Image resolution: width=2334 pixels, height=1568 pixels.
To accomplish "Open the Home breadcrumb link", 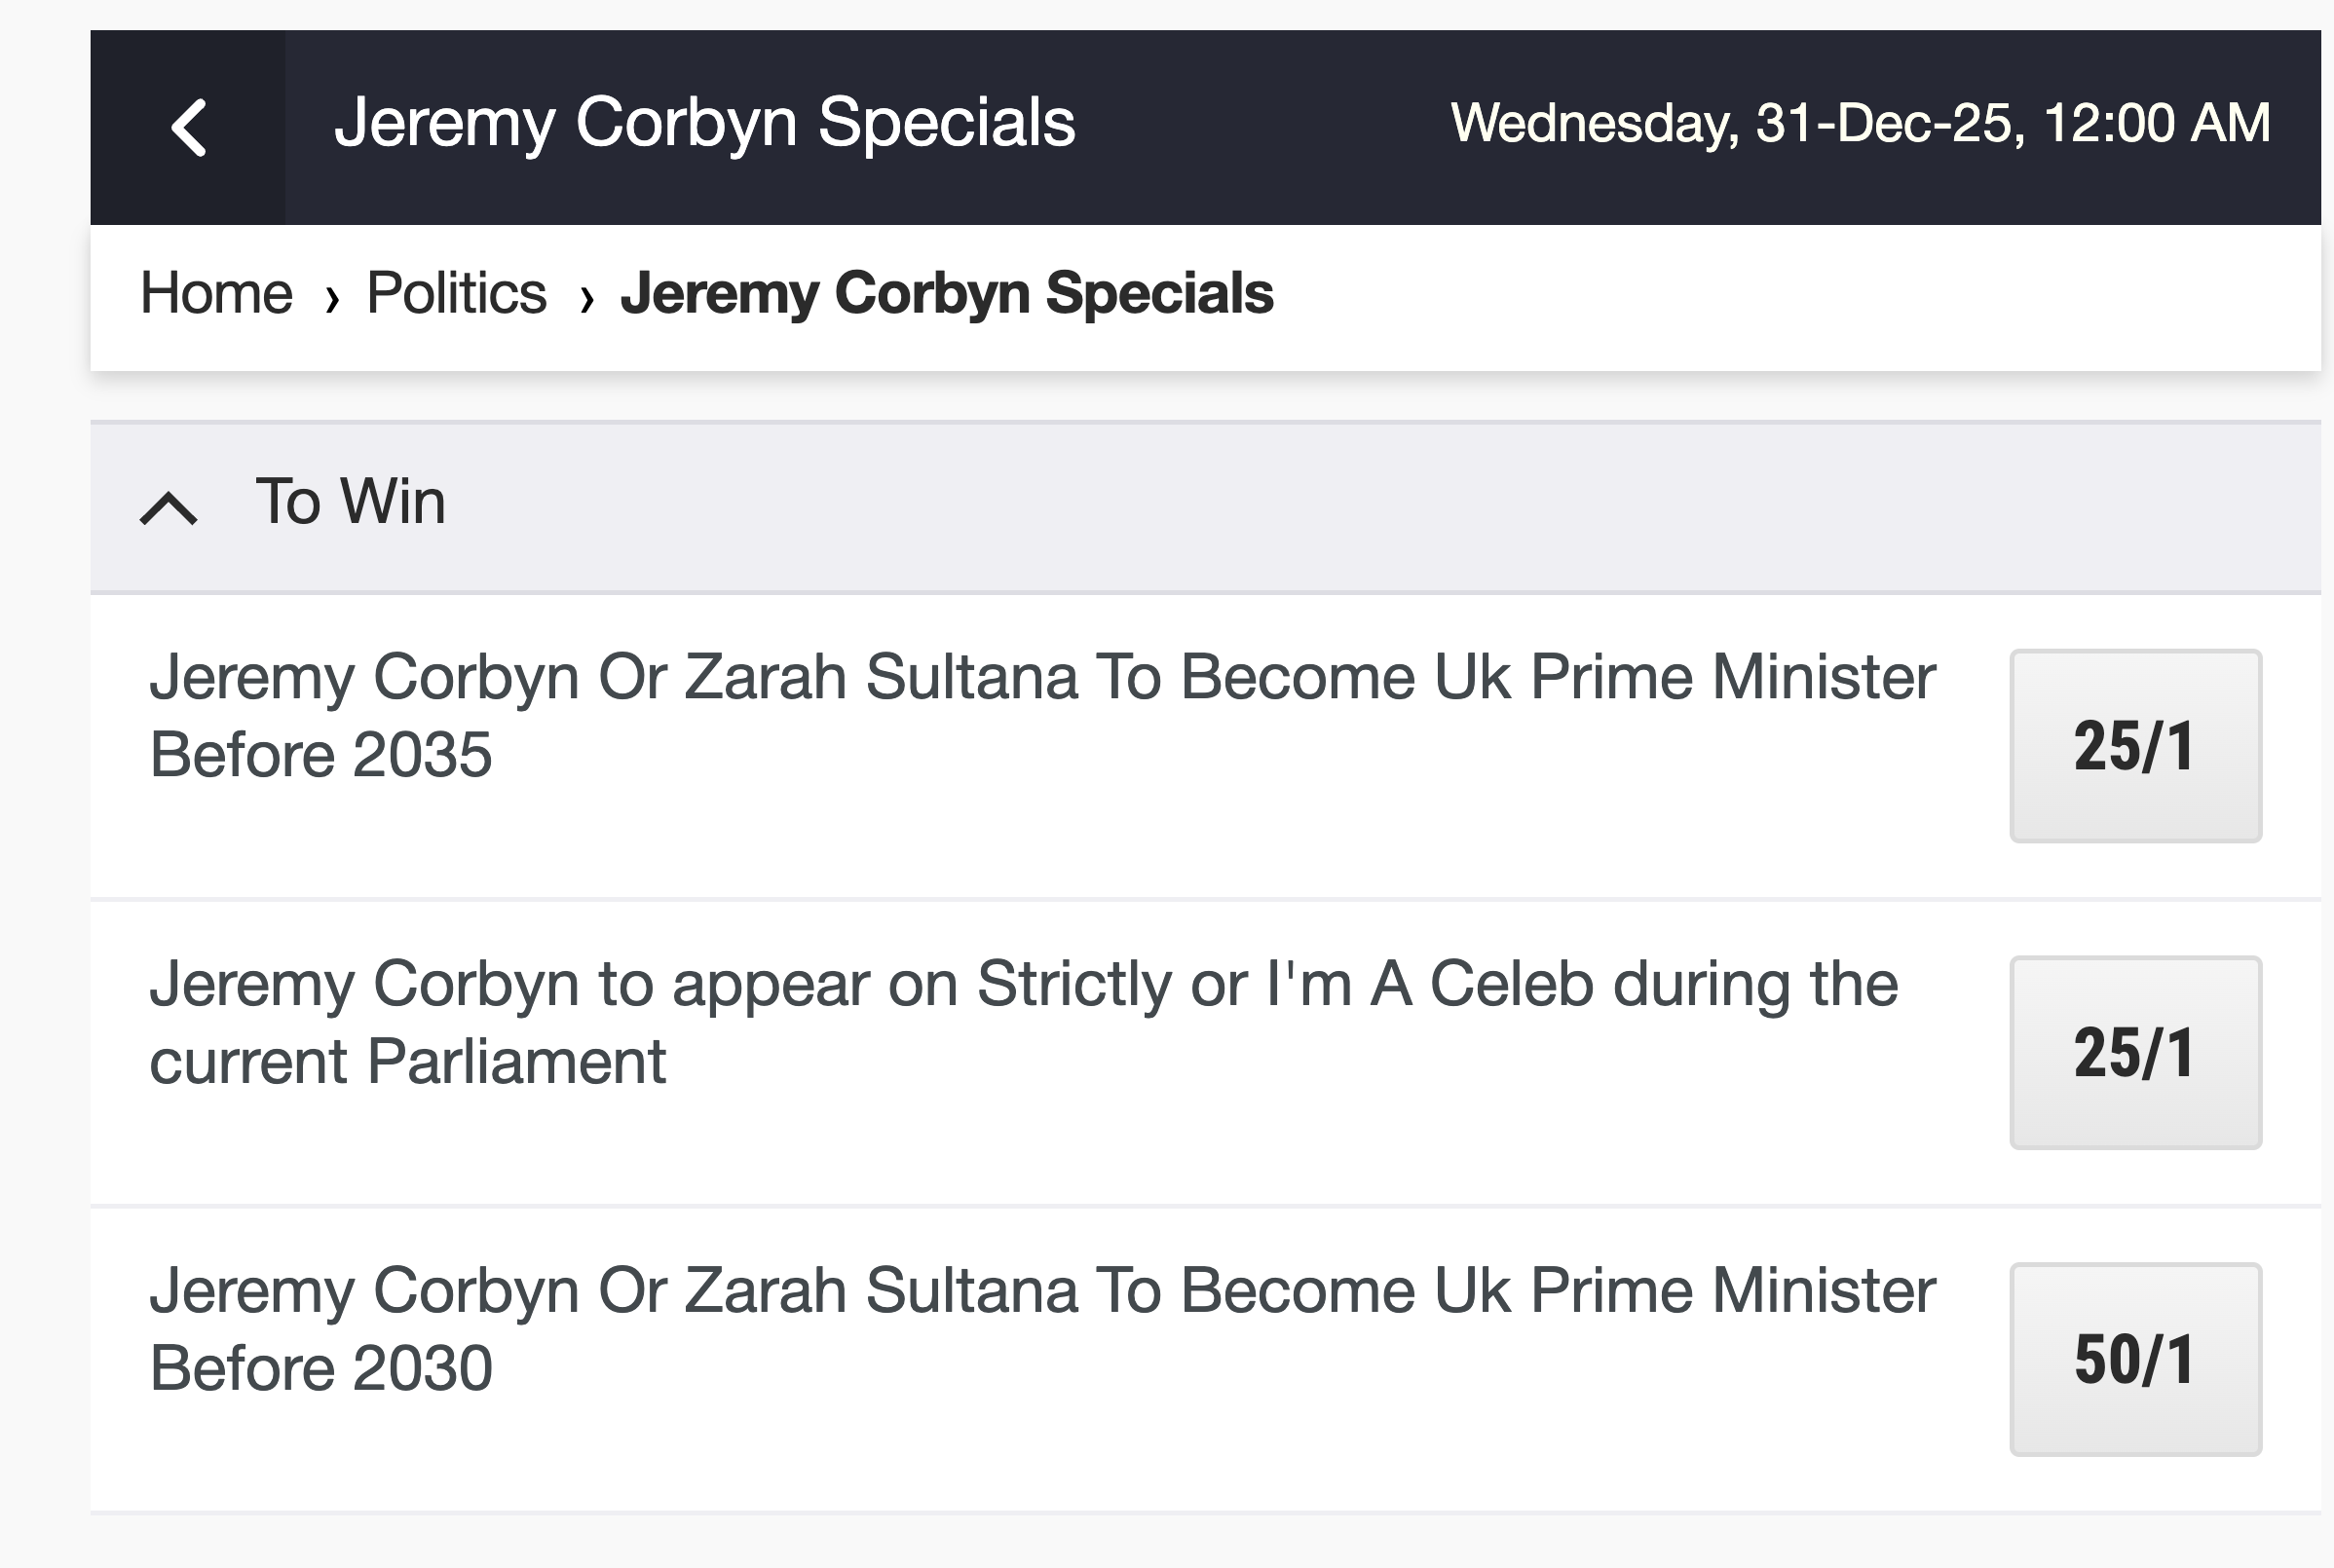I will point(216,293).
